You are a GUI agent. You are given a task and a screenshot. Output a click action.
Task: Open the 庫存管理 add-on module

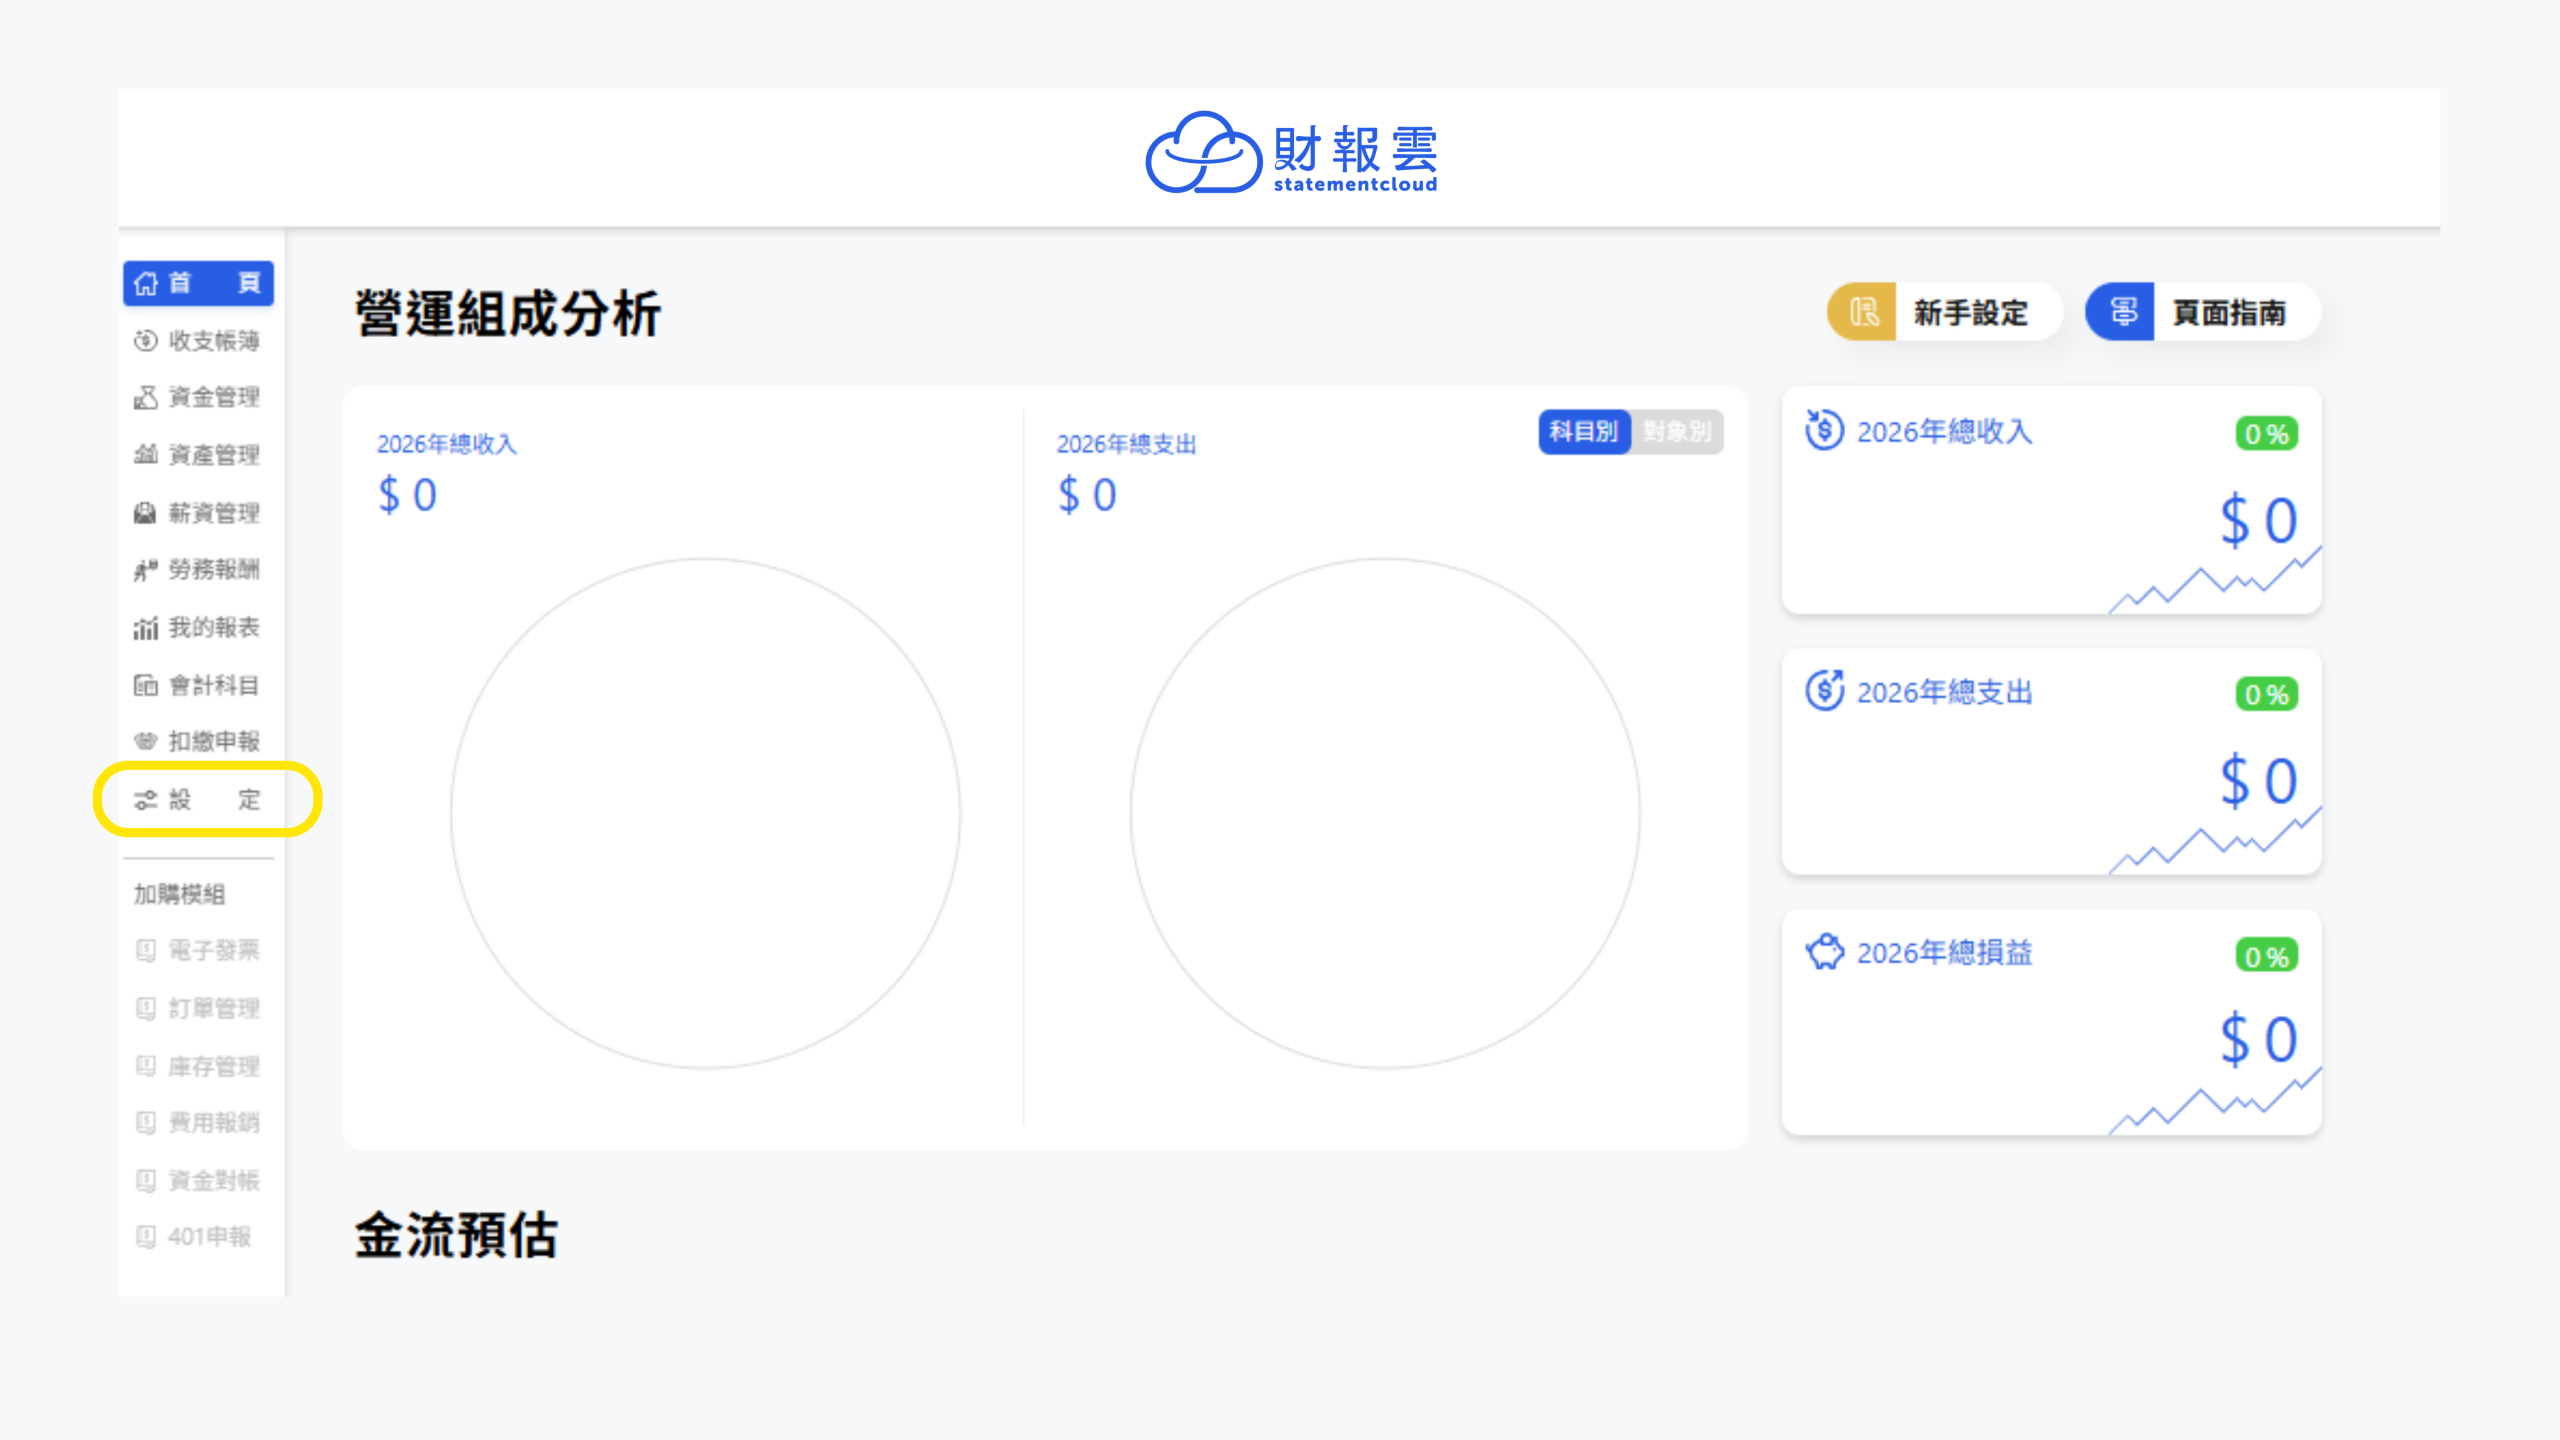[x=198, y=1066]
